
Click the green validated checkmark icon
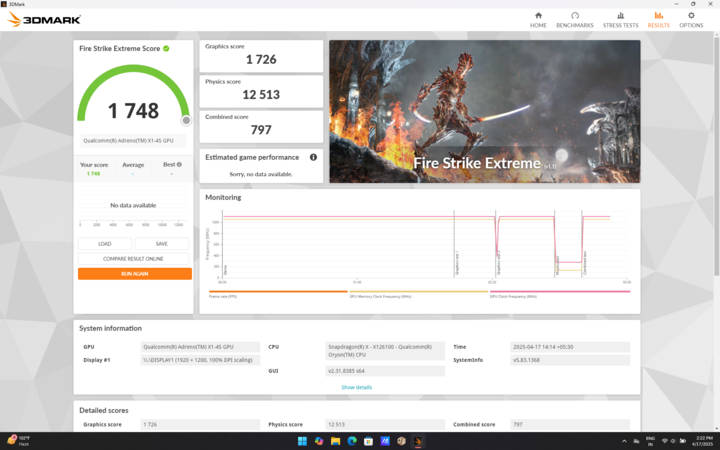click(x=166, y=48)
